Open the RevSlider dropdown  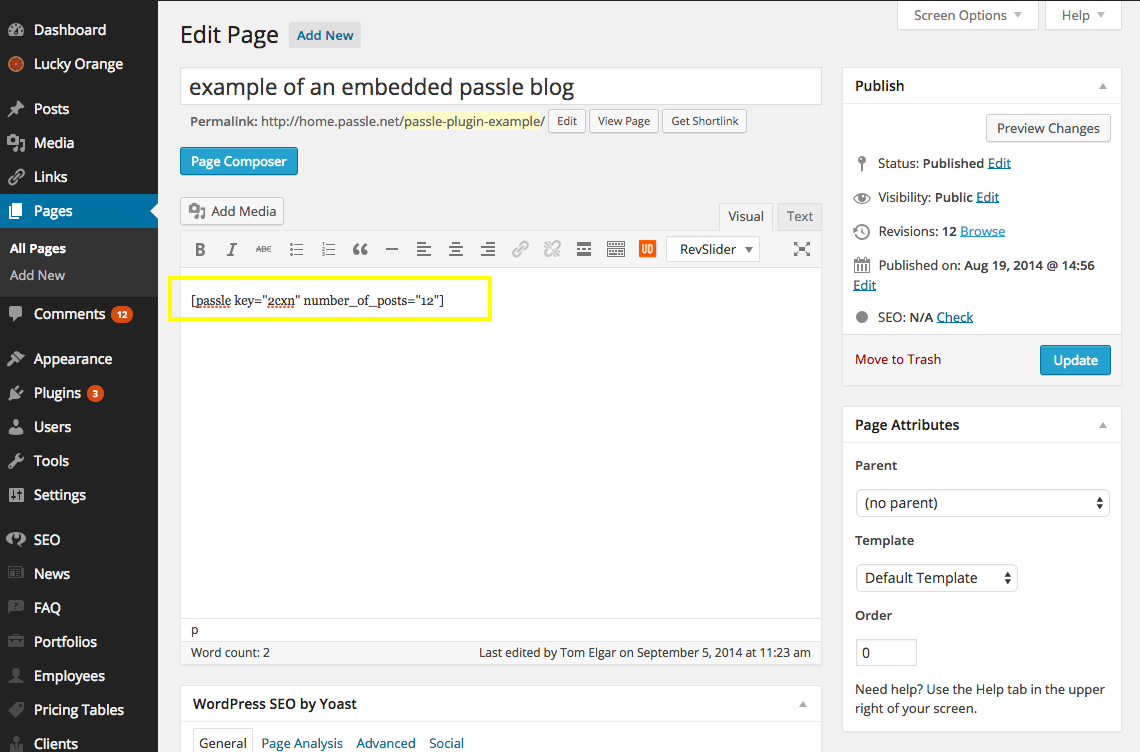tap(713, 249)
